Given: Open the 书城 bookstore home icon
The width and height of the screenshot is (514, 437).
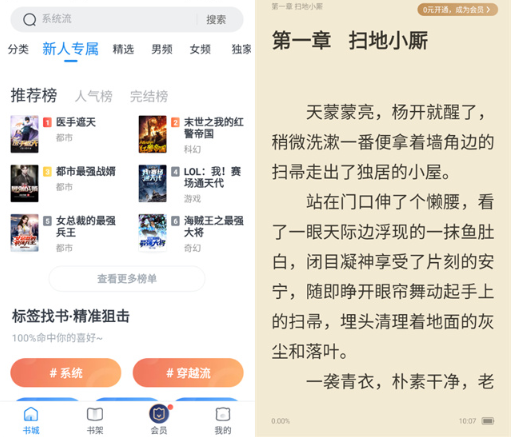Looking at the screenshot, I should click(31, 414).
